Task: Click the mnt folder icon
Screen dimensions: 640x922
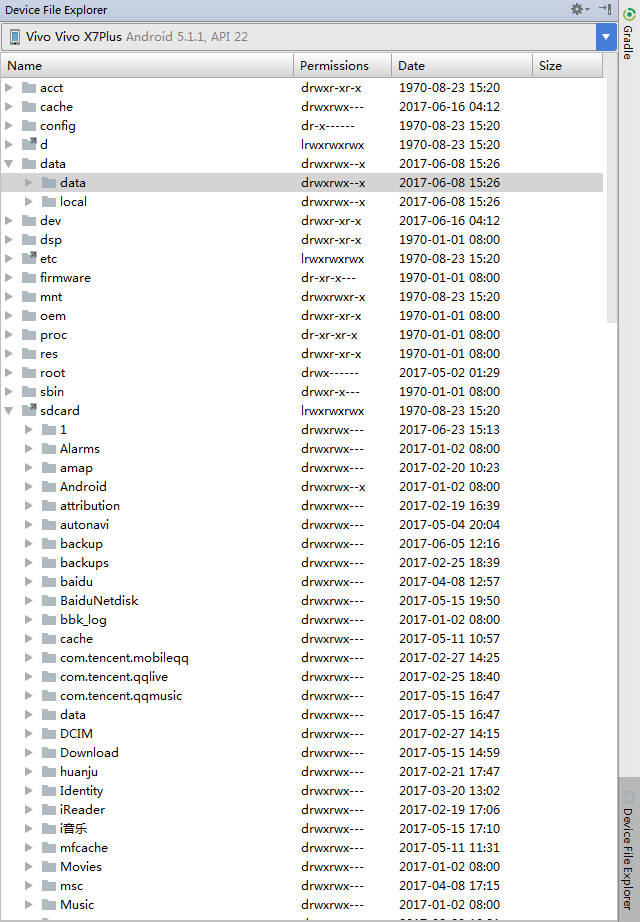Action: 29,296
